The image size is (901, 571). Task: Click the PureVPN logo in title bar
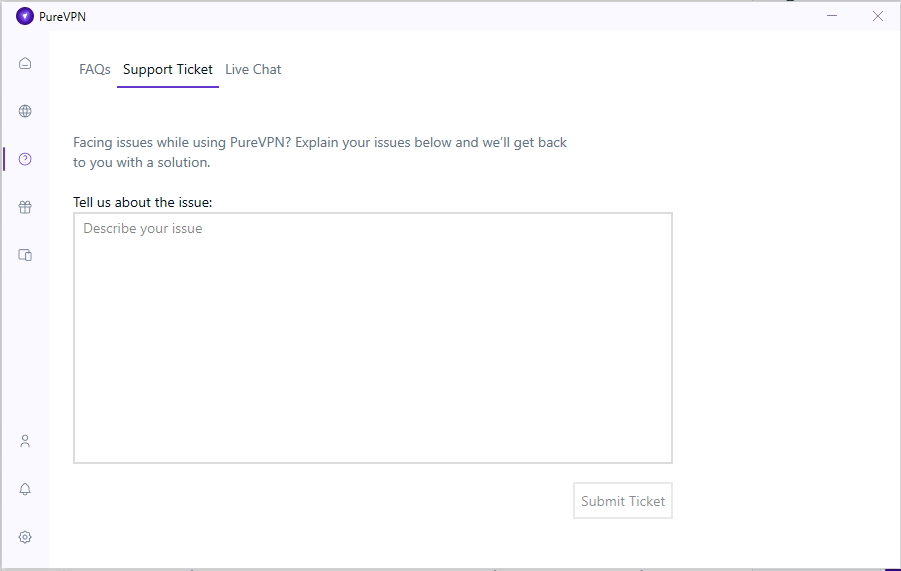pos(25,16)
